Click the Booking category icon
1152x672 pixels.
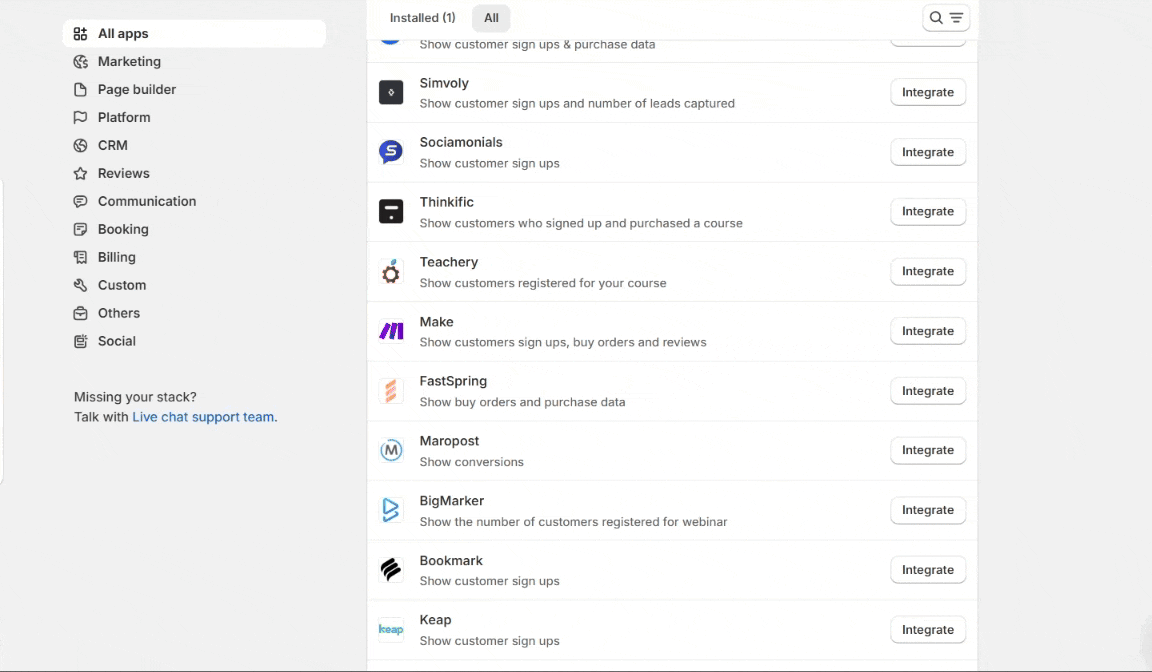pos(80,229)
